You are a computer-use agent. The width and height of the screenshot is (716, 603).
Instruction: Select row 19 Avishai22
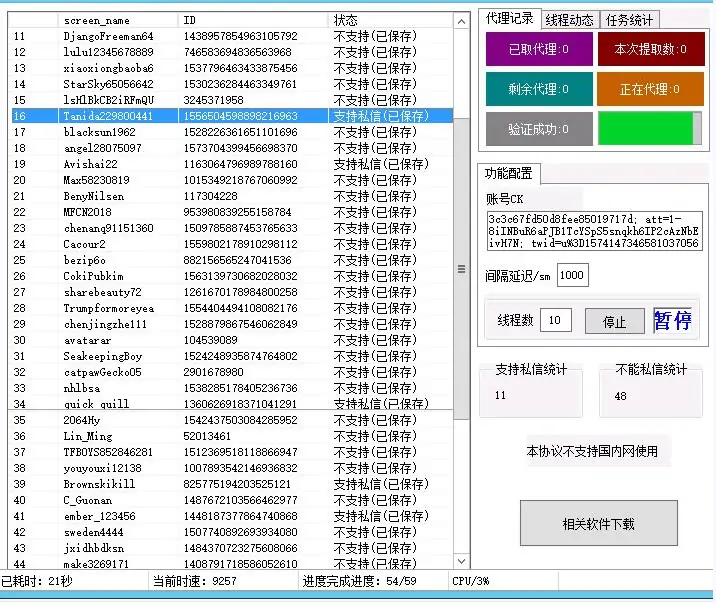pos(90,164)
